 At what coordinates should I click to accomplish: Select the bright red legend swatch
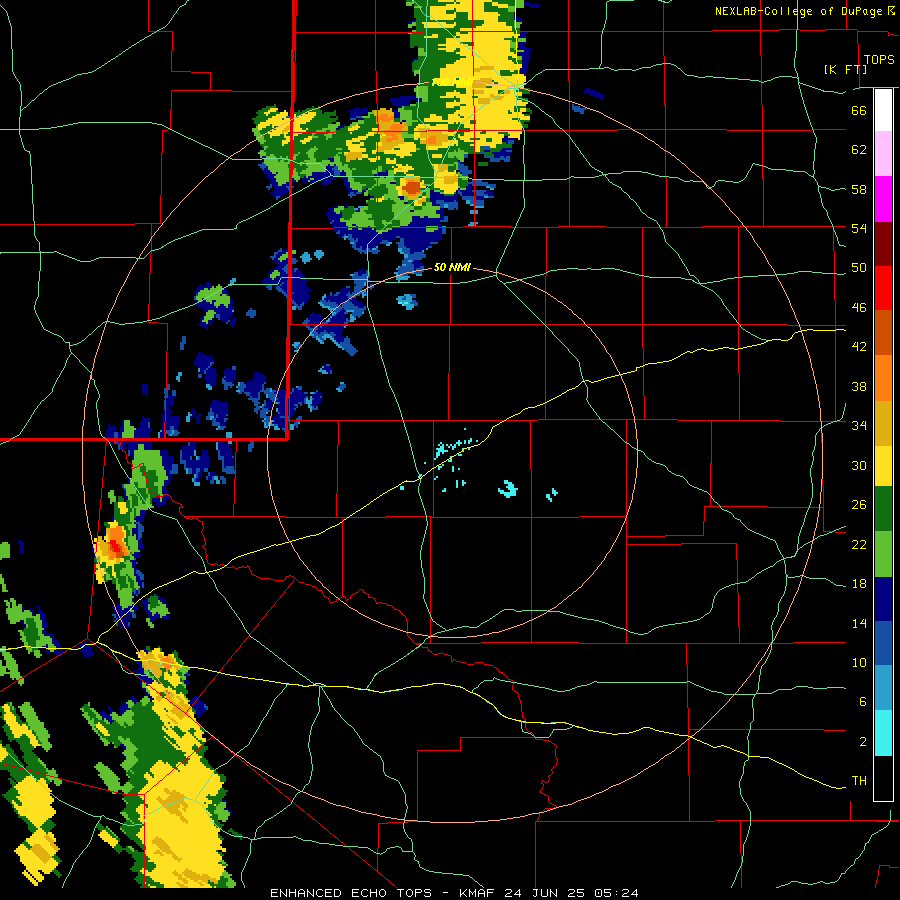point(883,288)
